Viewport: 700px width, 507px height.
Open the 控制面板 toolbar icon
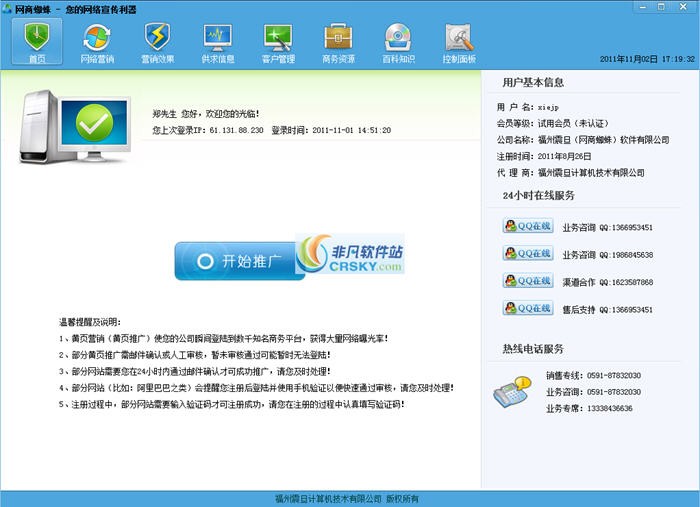(x=459, y=42)
